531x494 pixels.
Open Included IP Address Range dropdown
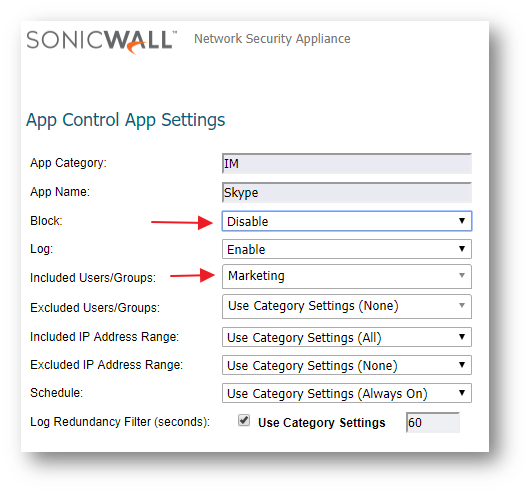[x=347, y=337]
